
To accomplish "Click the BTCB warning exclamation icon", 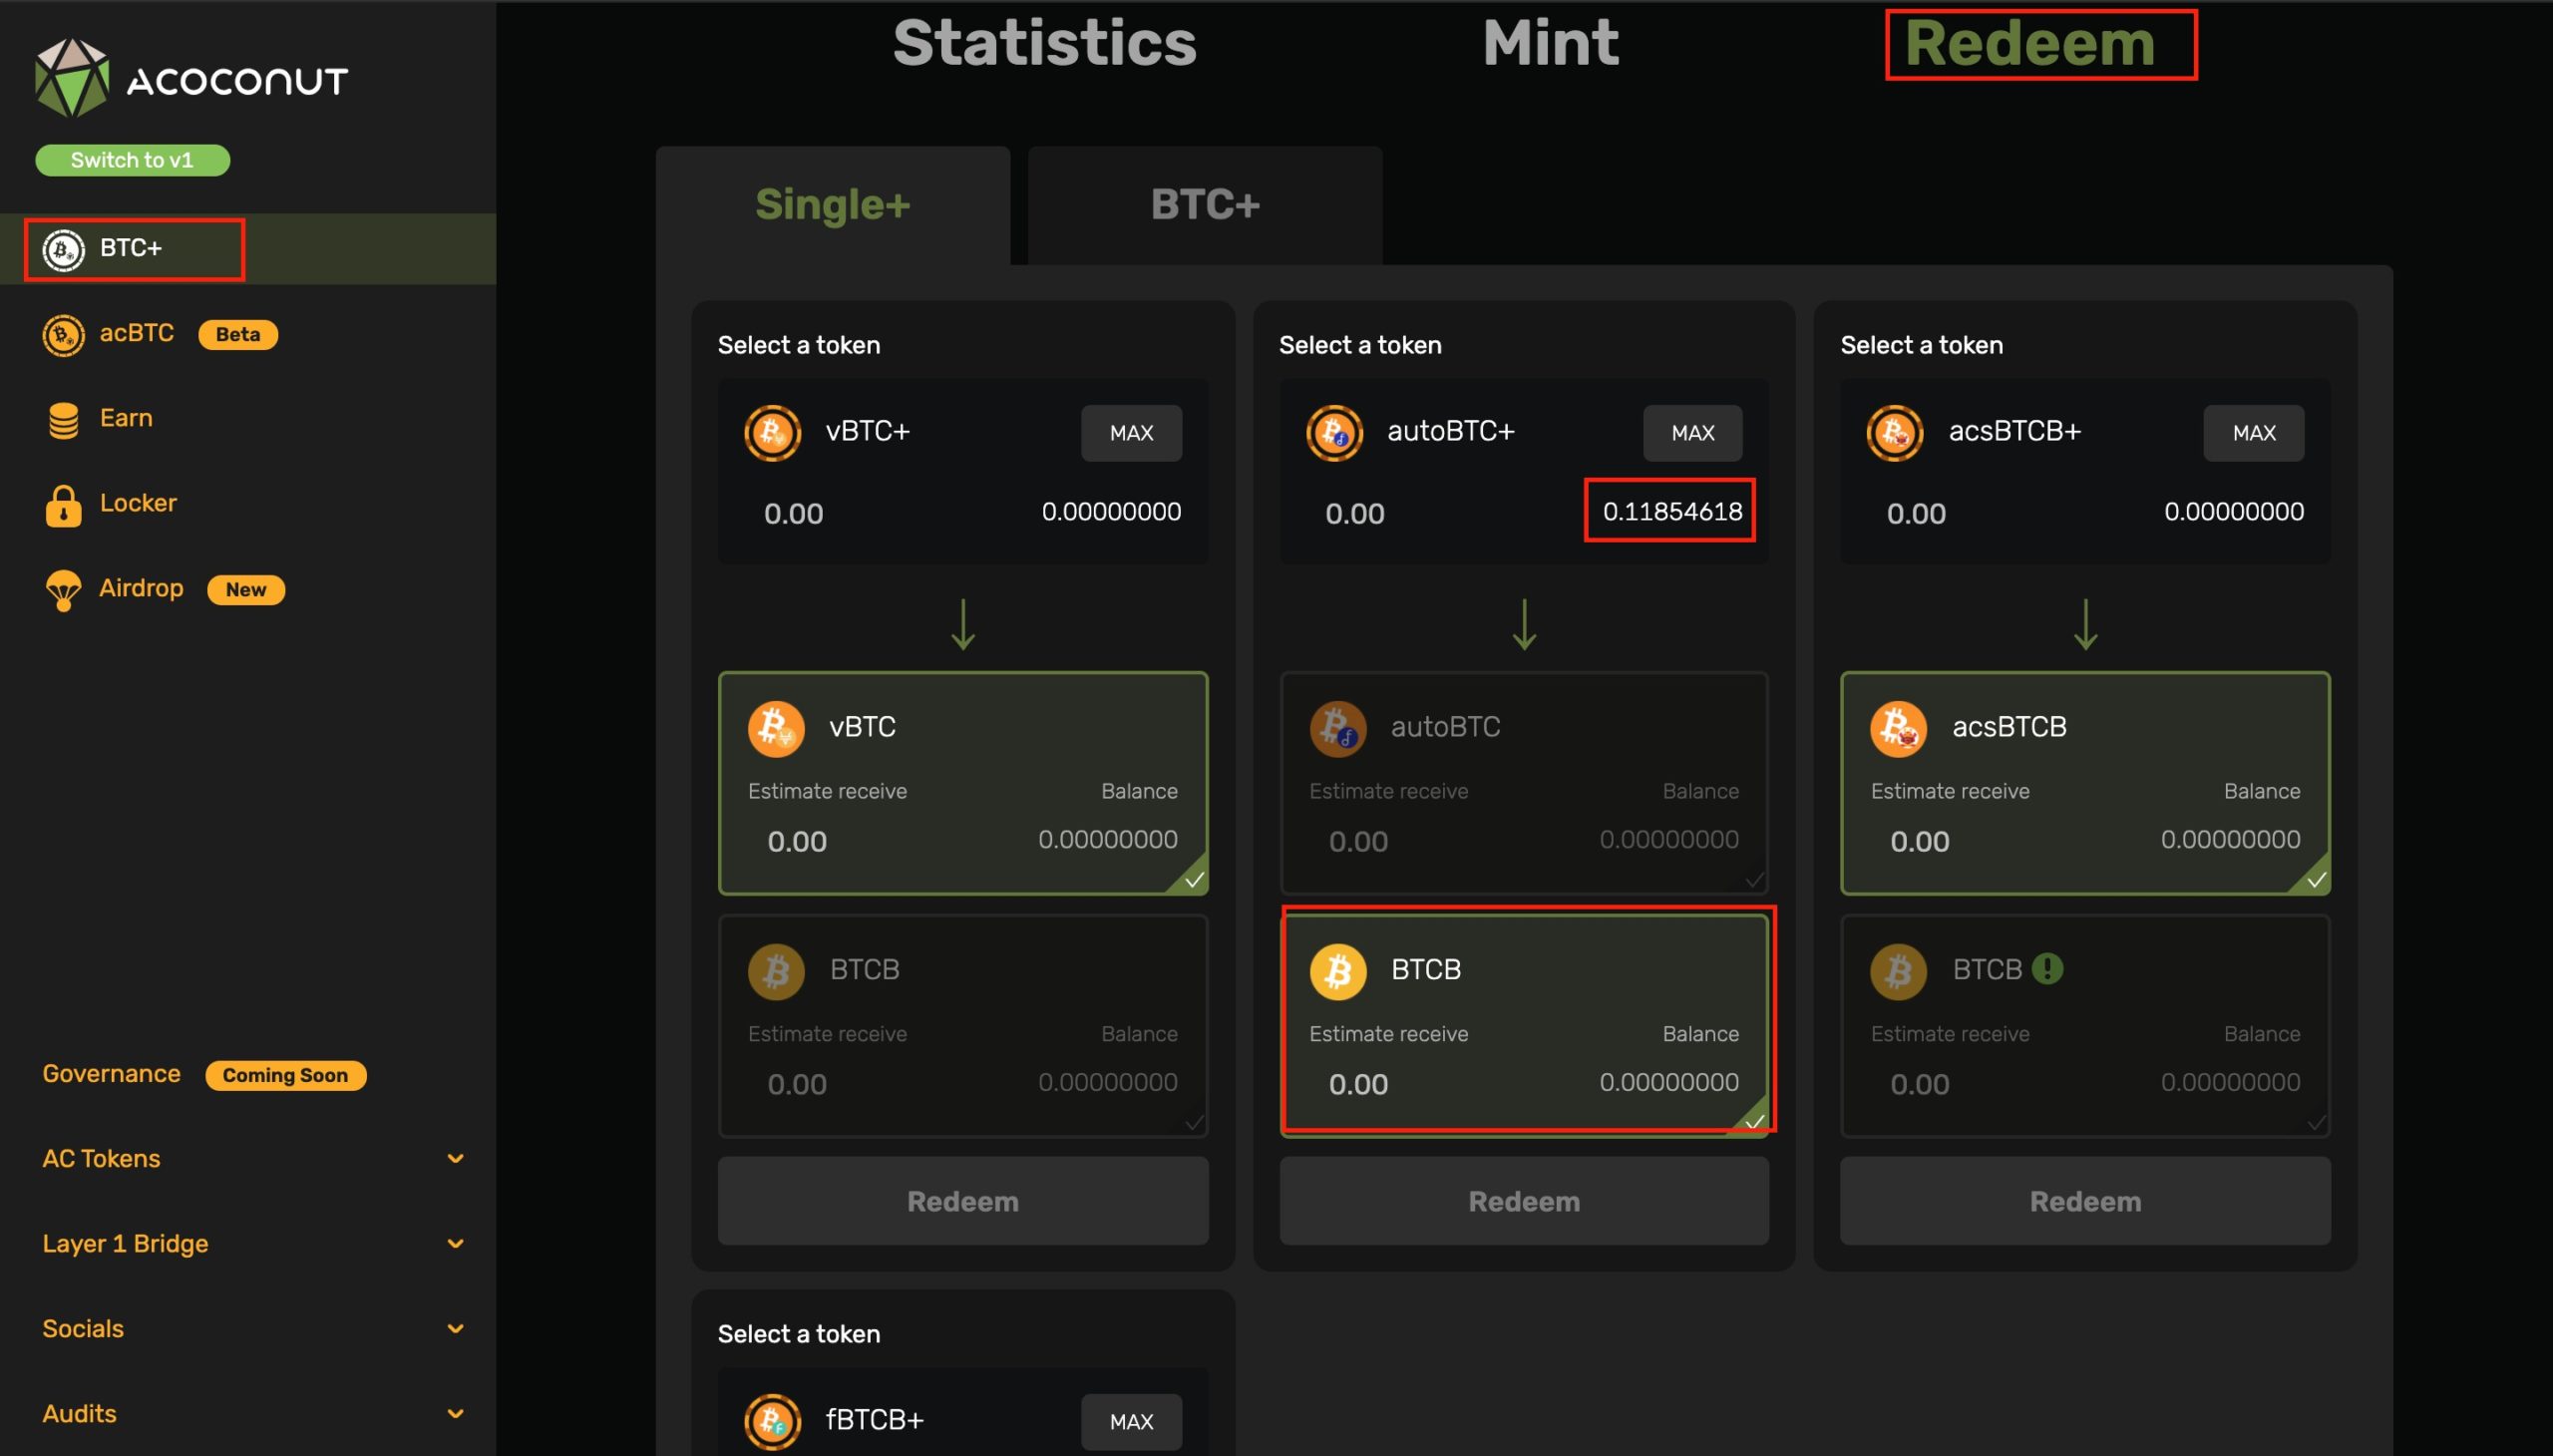I will click(2047, 968).
